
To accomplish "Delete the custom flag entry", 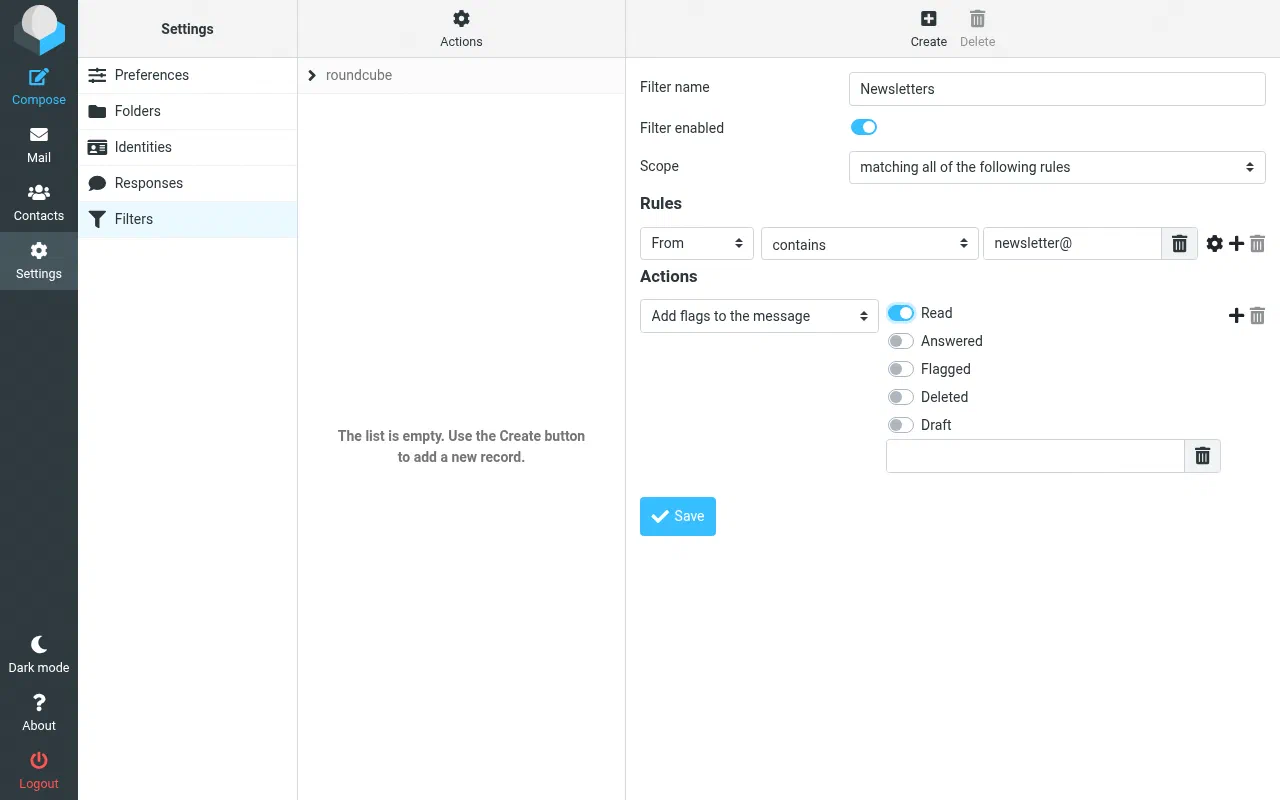I will coord(1203,456).
